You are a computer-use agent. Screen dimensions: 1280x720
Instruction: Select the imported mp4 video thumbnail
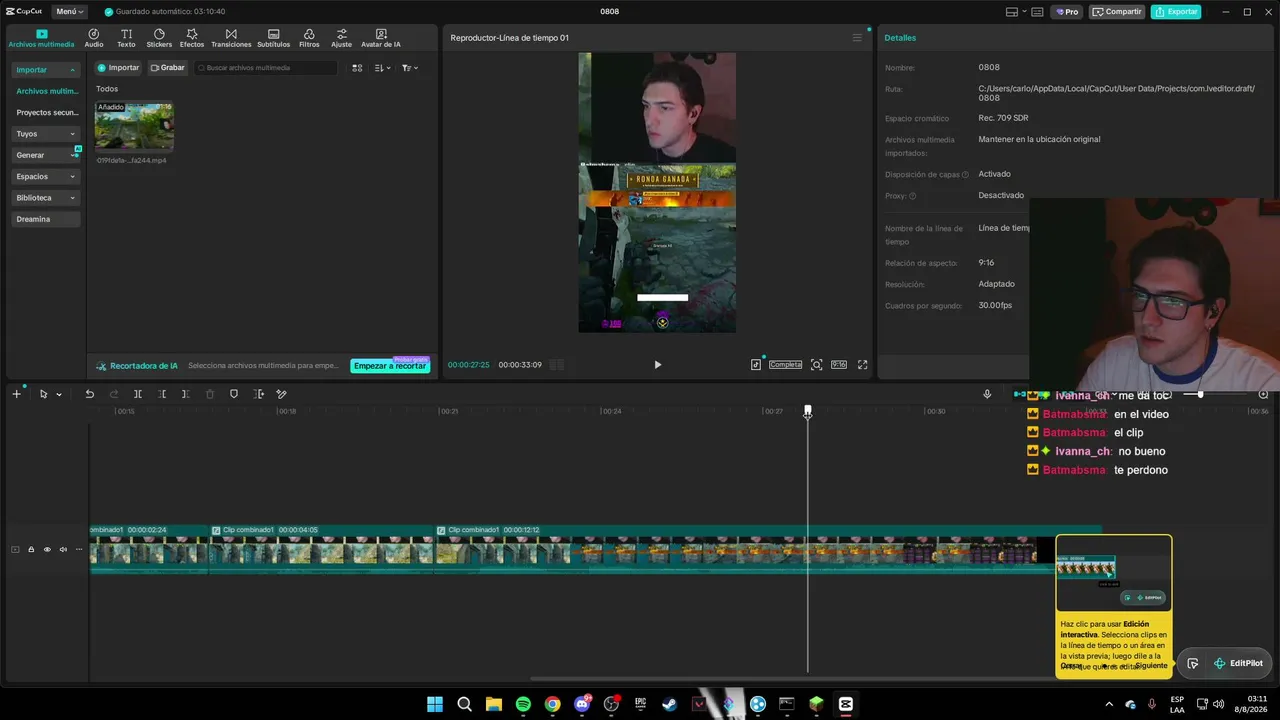coord(134,126)
